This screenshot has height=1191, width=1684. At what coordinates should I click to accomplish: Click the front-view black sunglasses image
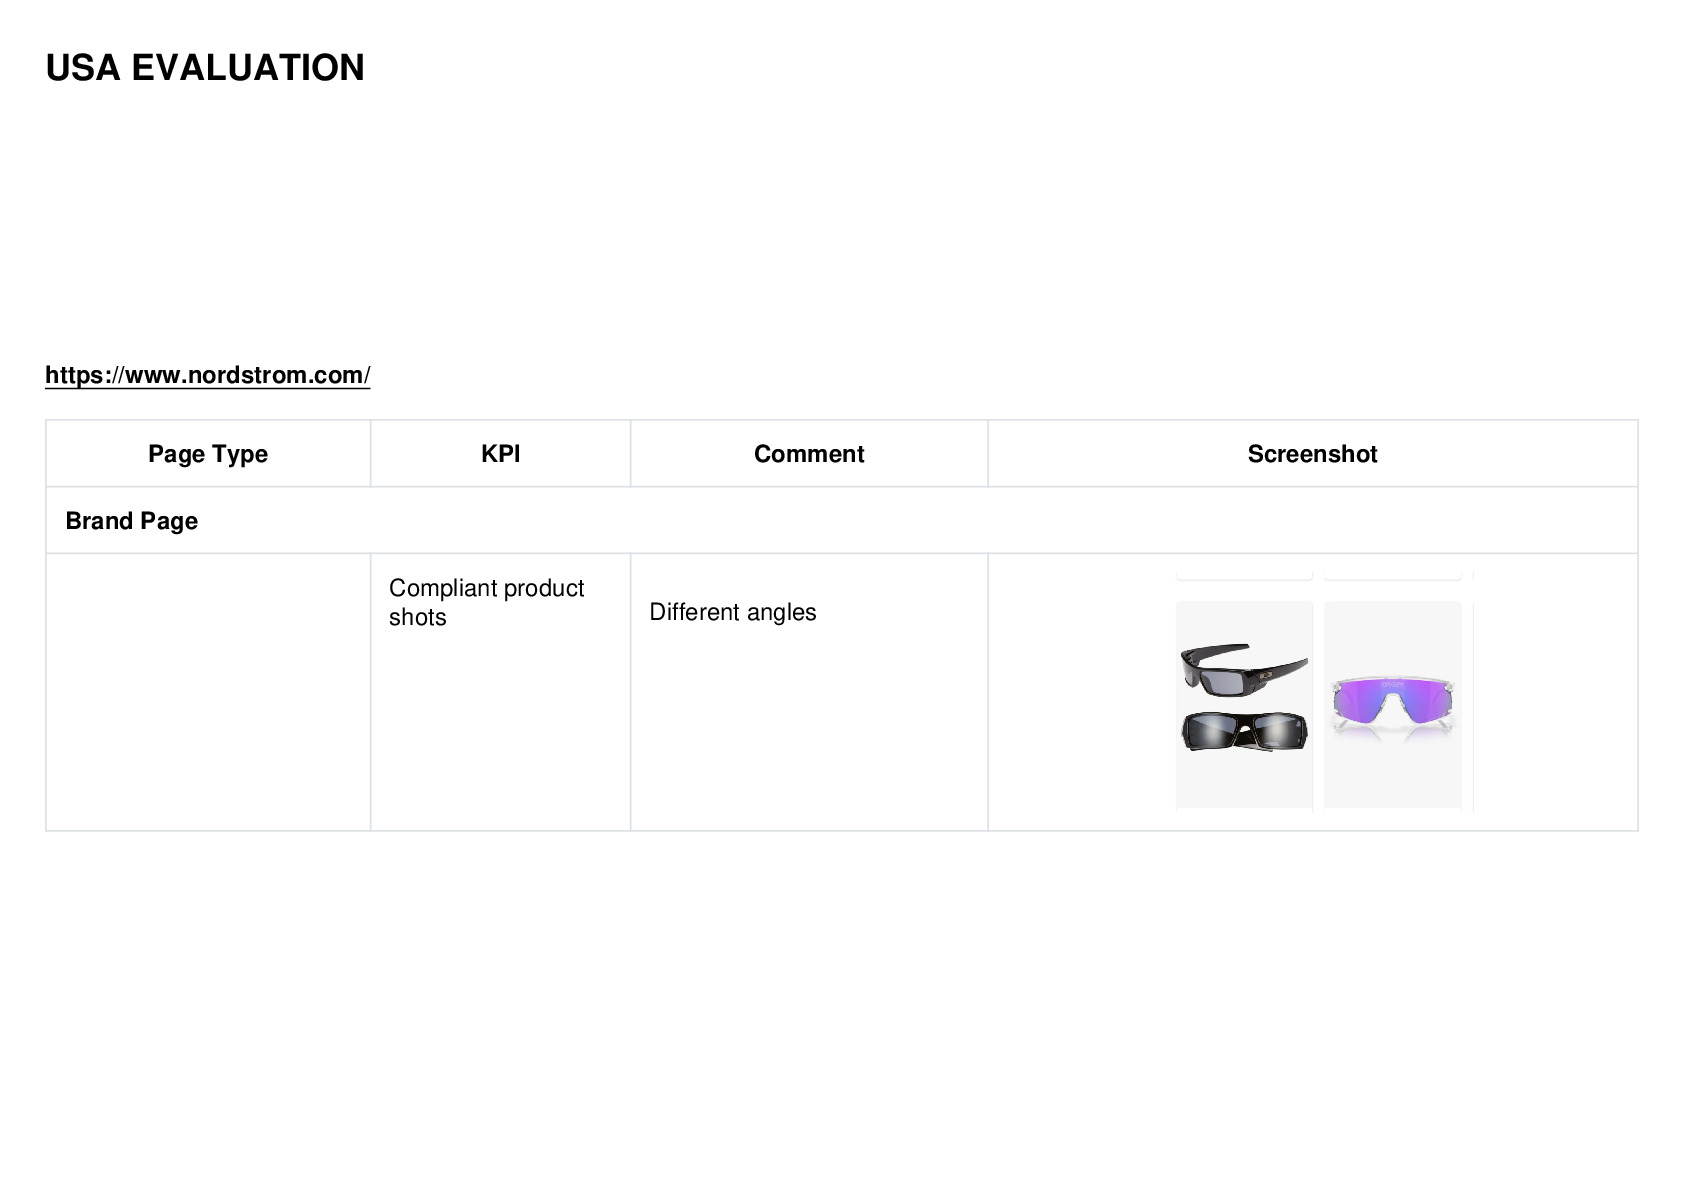tap(1244, 731)
